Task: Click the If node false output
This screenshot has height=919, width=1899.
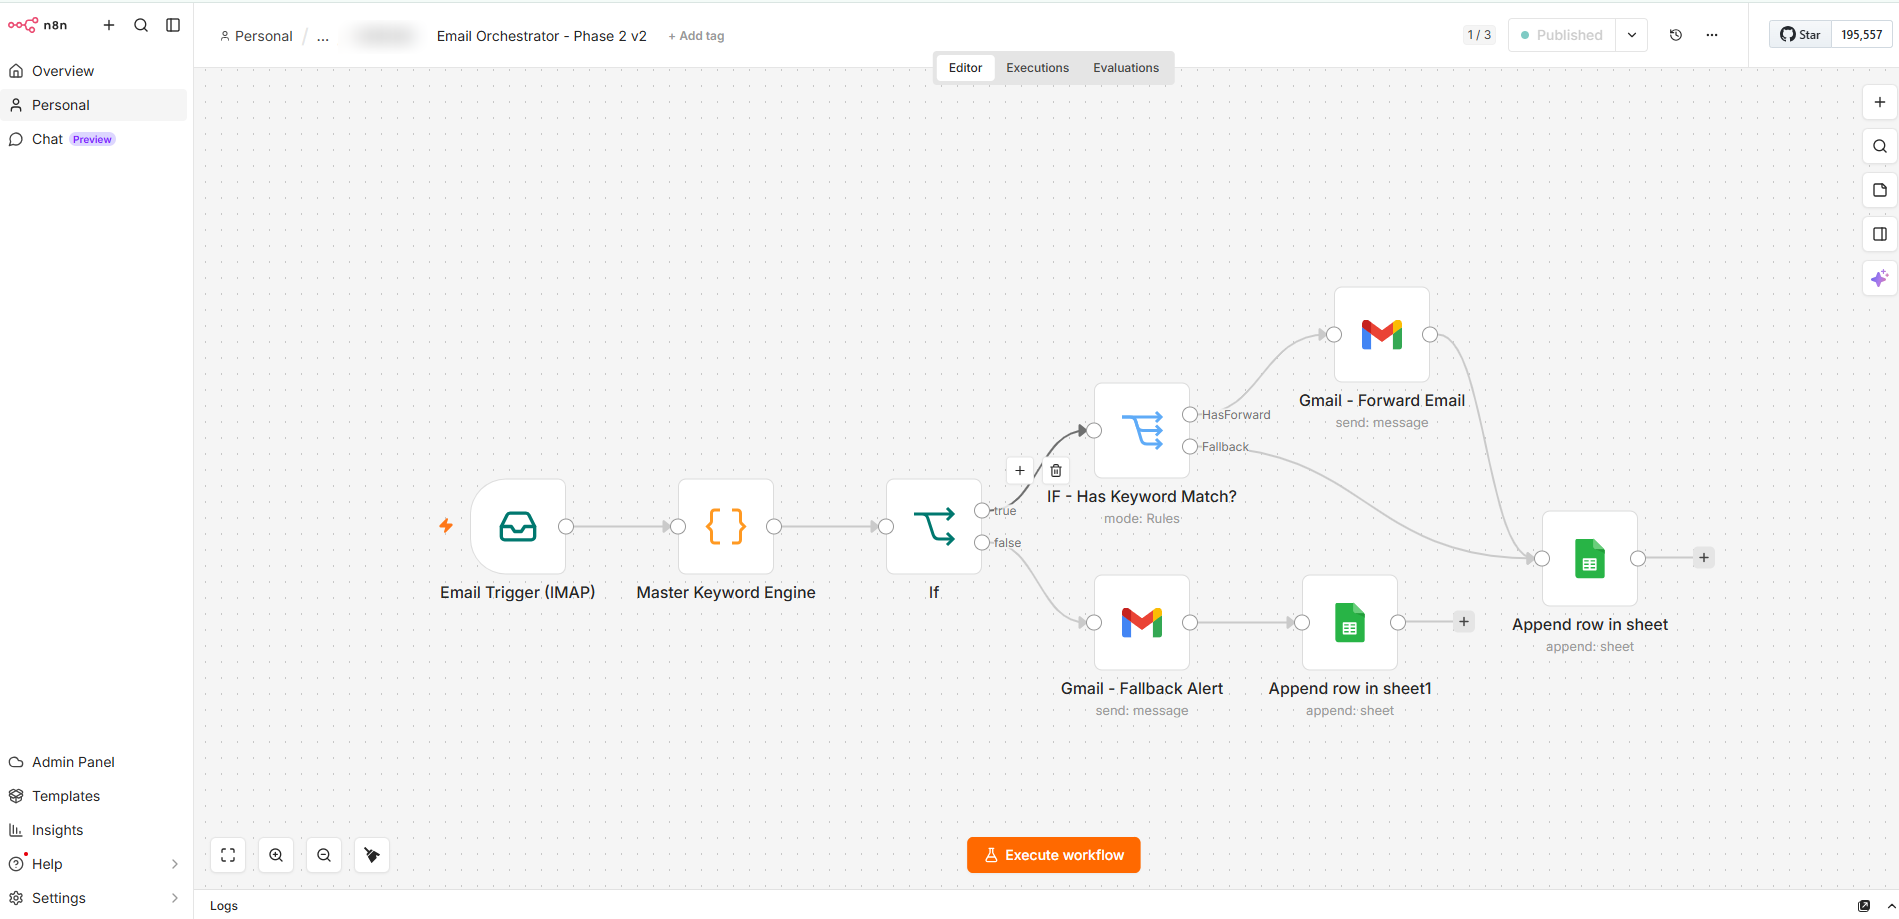Action: point(982,542)
